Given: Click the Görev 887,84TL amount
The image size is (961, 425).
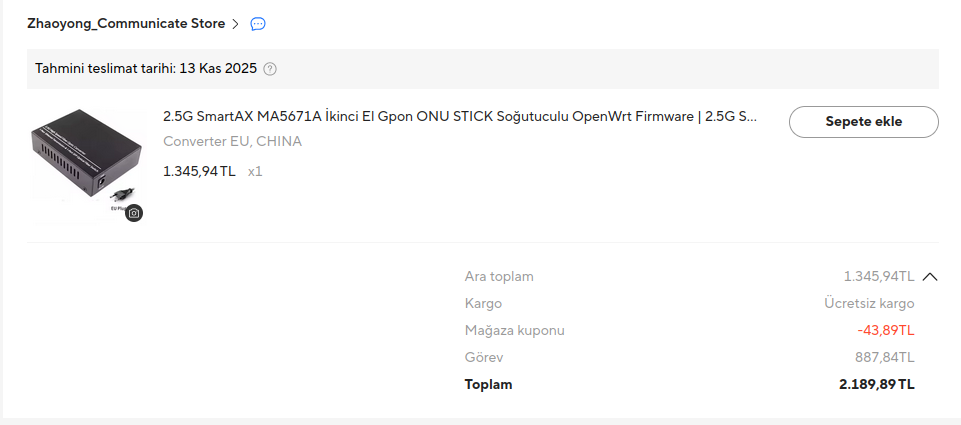Looking at the screenshot, I should point(884,358).
